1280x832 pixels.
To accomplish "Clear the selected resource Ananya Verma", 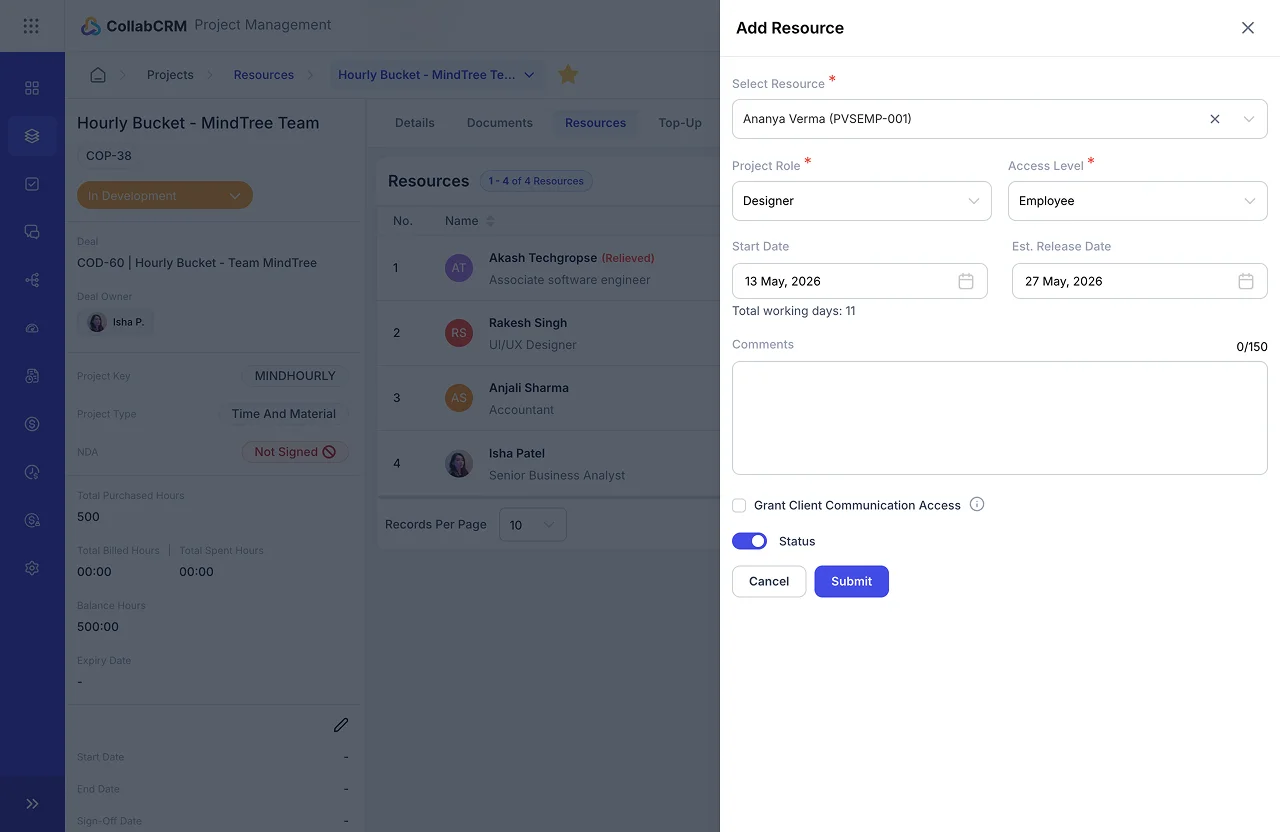I will point(1215,119).
